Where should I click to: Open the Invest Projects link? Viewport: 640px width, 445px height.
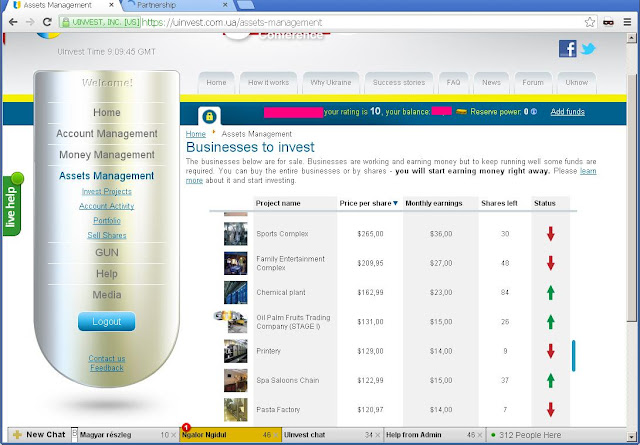tap(107, 191)
